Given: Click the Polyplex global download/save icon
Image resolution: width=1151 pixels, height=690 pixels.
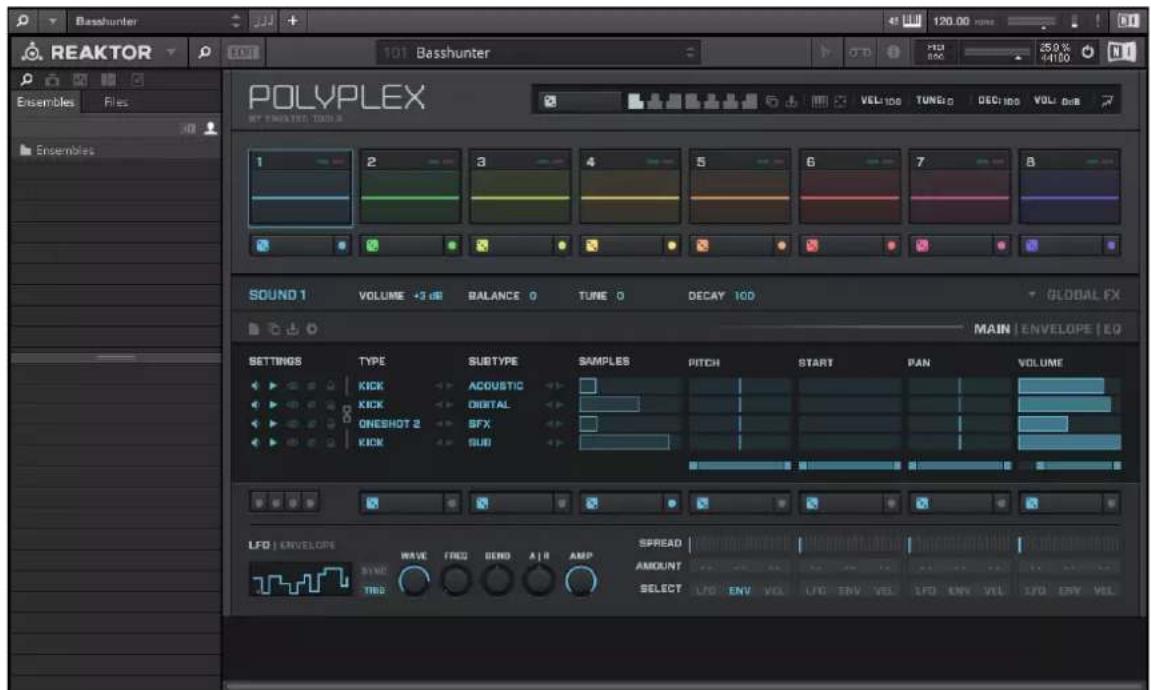Looking at the screenshot, I should tap(791, 101).
